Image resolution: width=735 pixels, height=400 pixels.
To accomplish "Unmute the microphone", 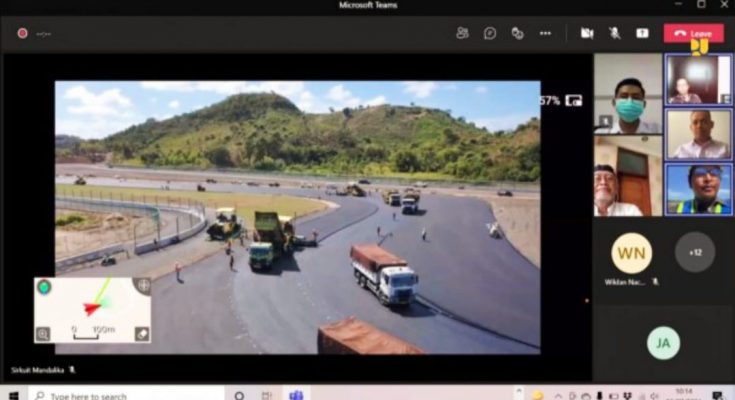I will click(x=614, y=33).
